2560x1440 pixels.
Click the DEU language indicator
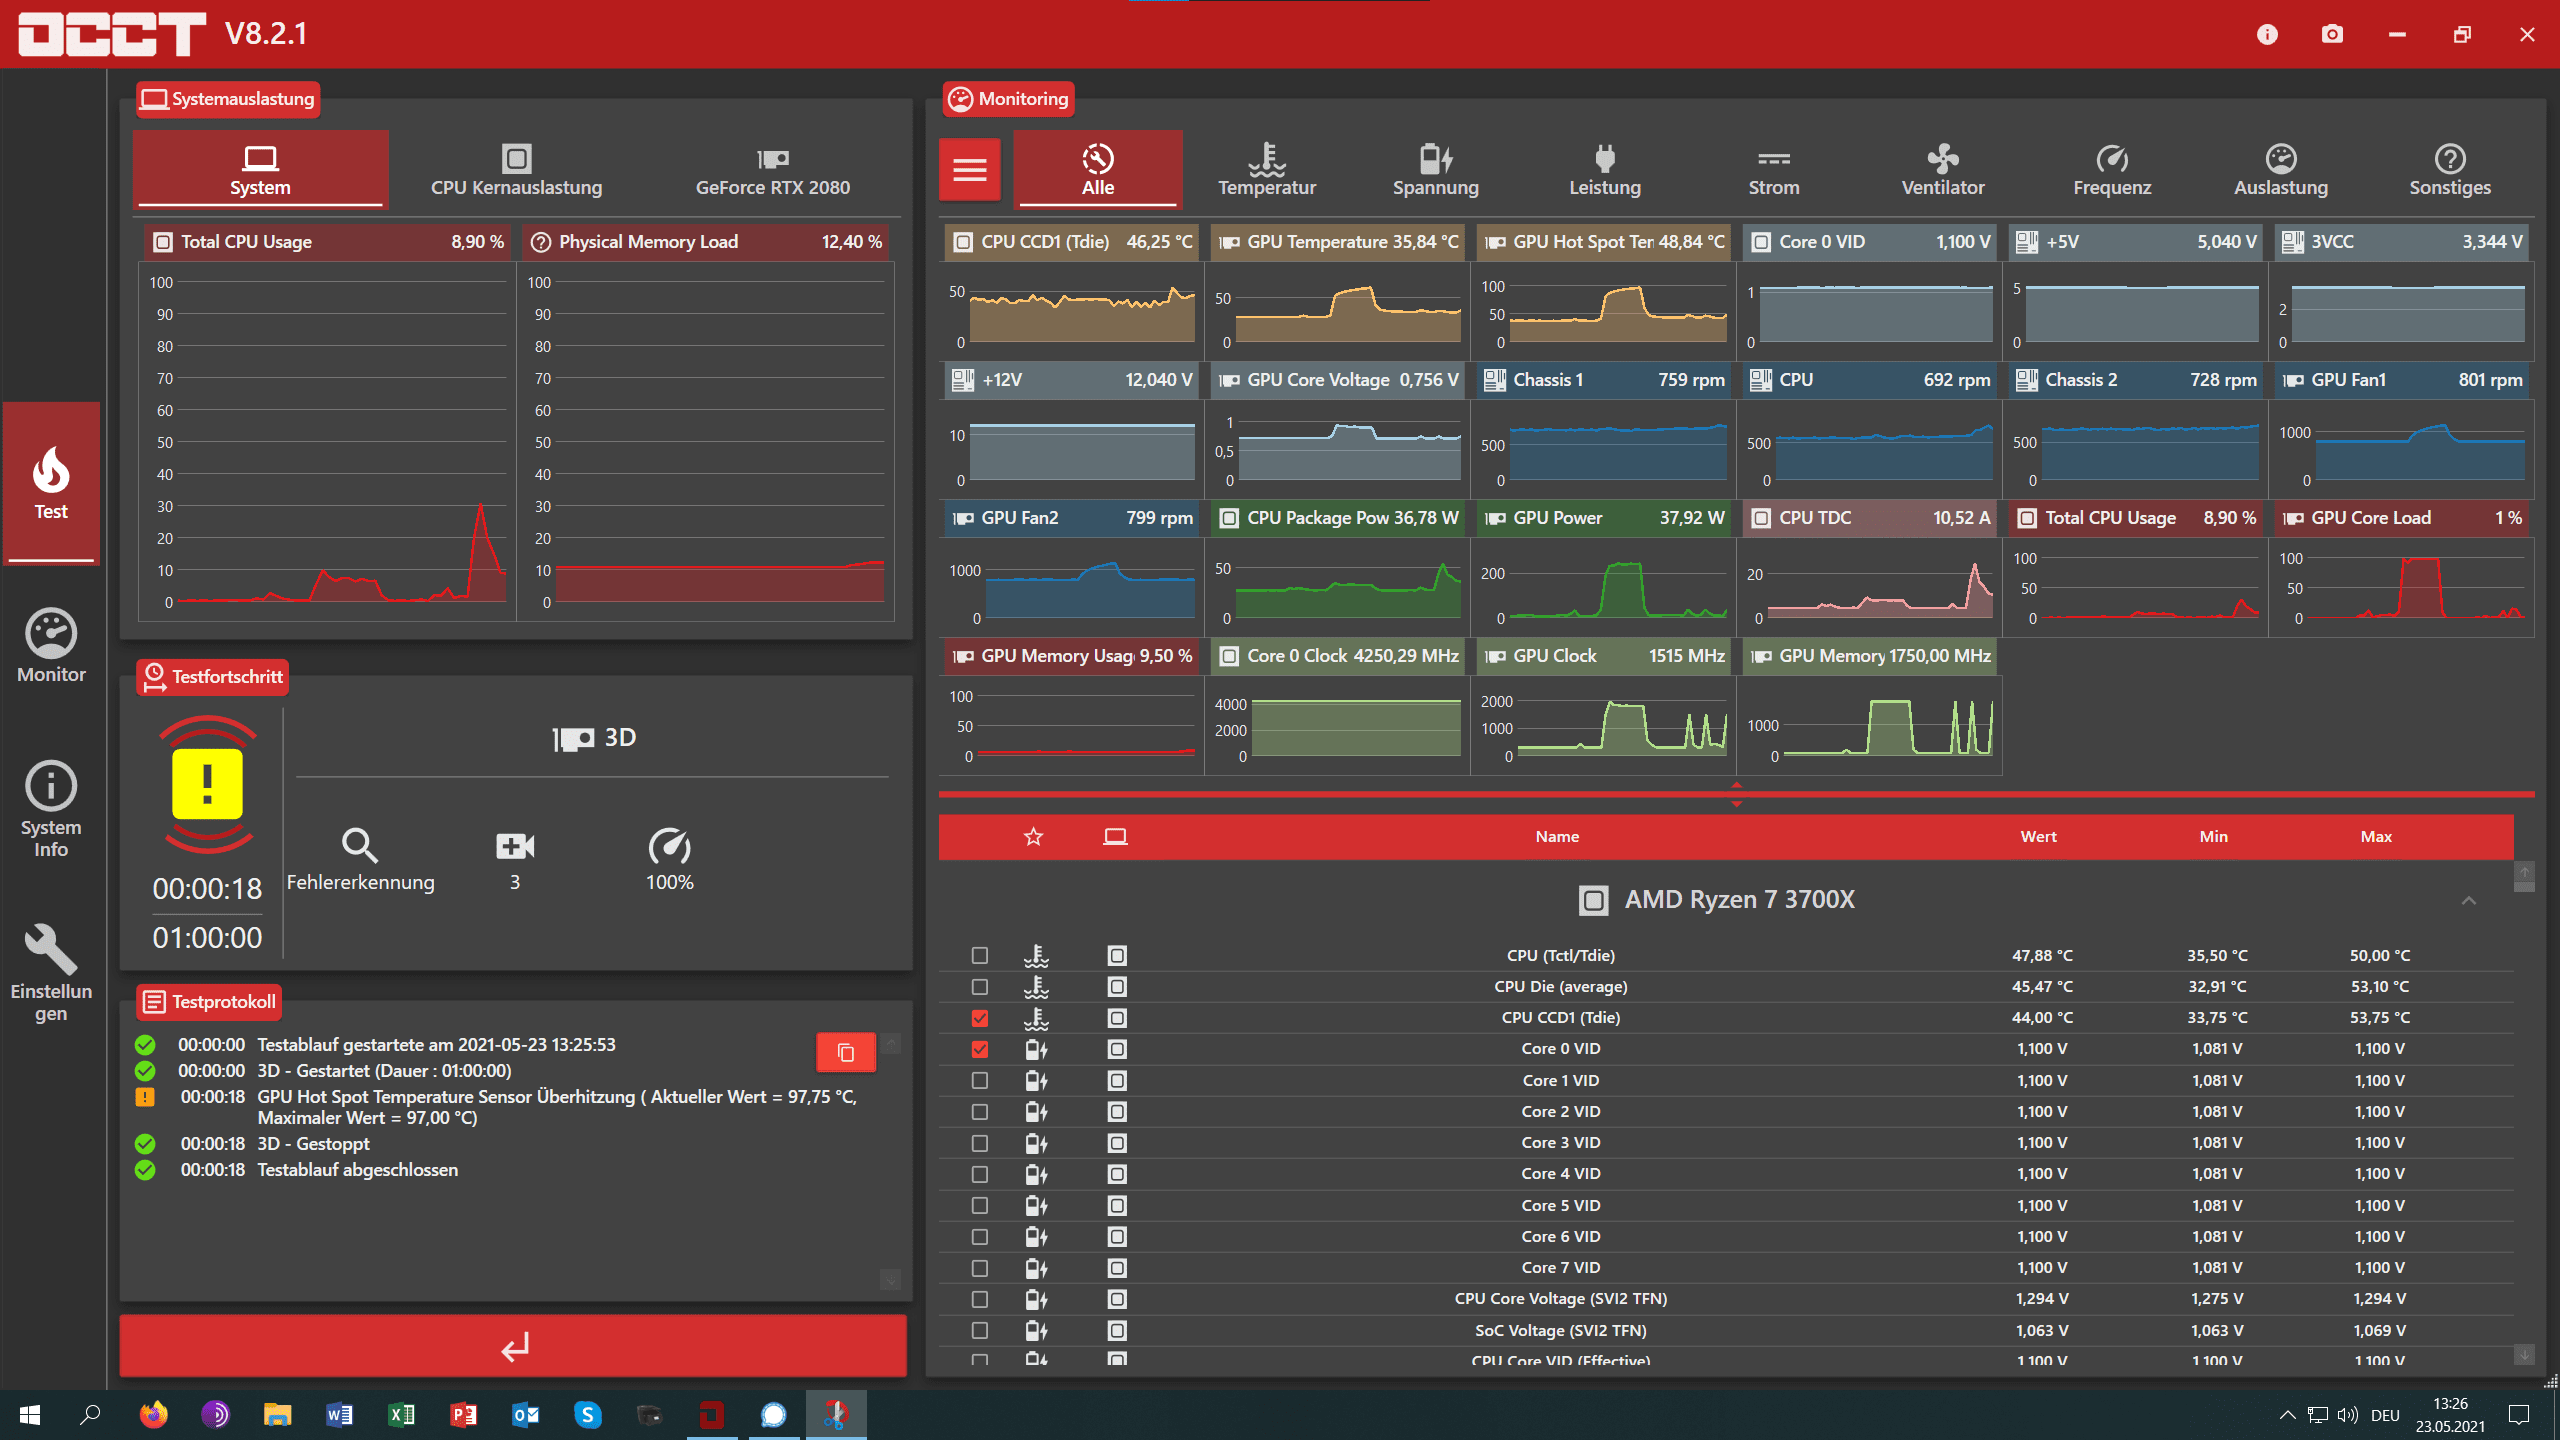2385,1415
